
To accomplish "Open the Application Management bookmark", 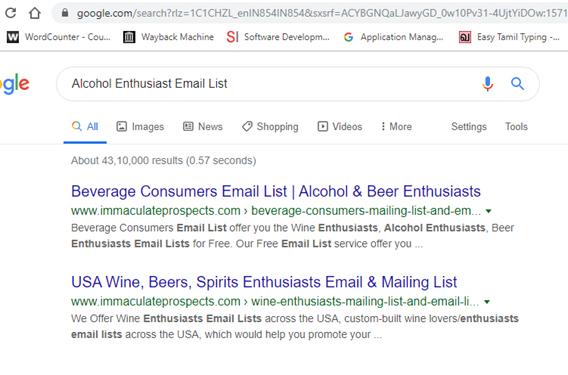I will tap(393, 37).
